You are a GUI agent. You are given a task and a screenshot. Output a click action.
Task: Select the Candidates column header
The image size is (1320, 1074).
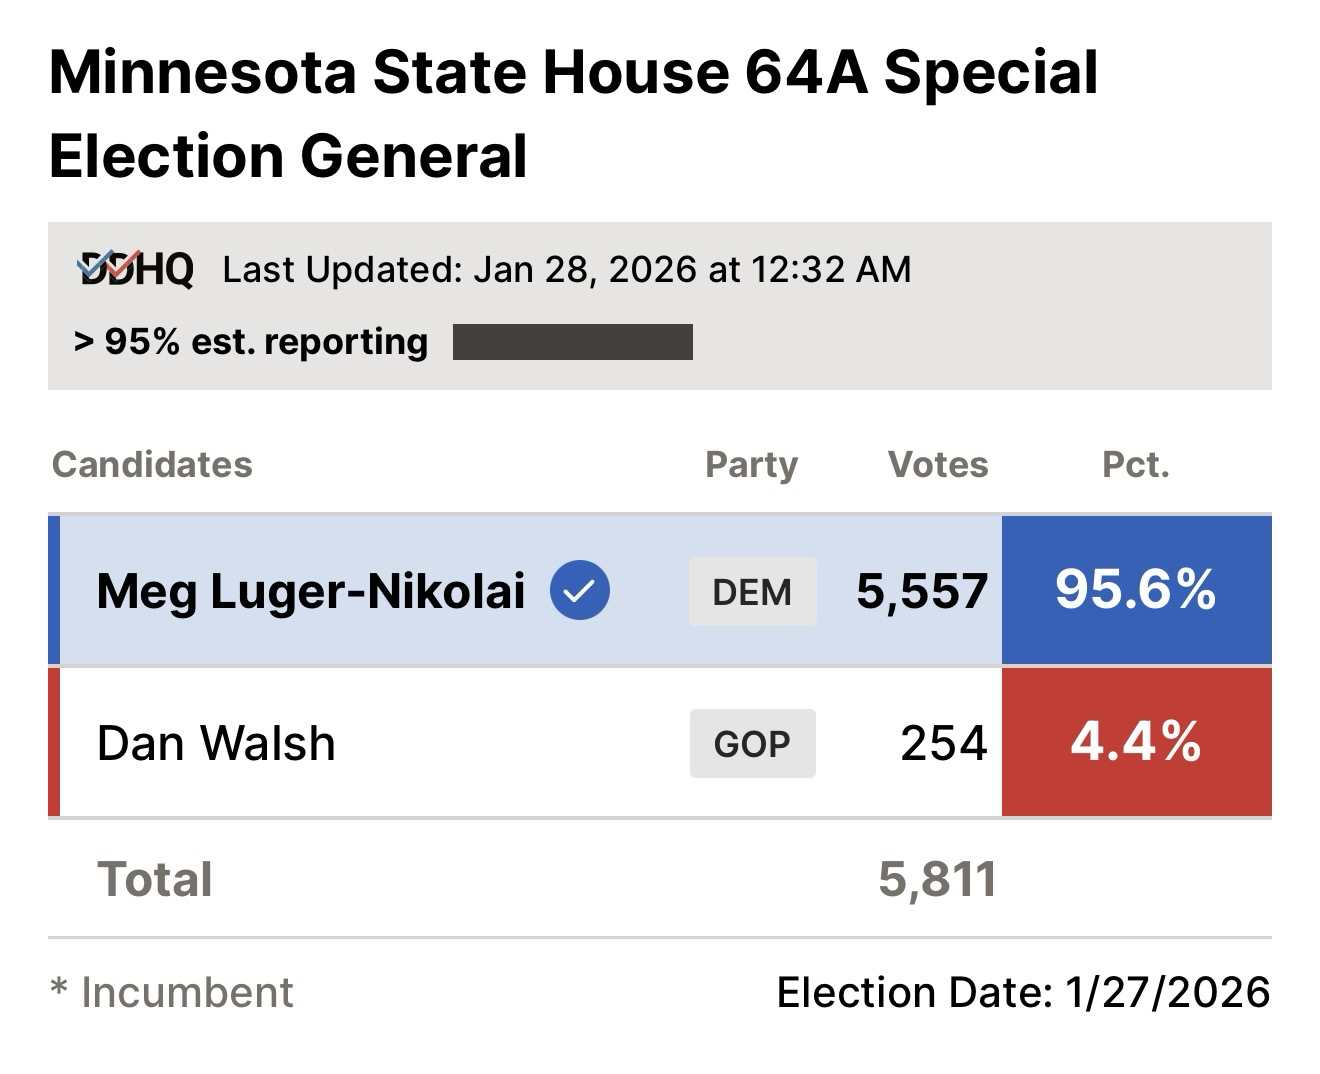[x=152, y=464]
